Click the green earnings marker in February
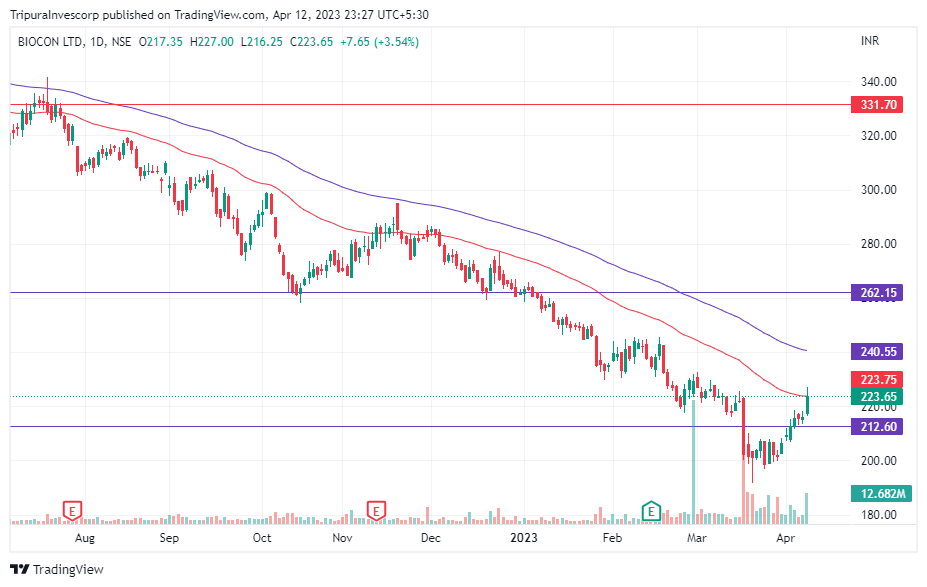The width and height of the screenshot is (927, 587). click(x=651, y=511)
